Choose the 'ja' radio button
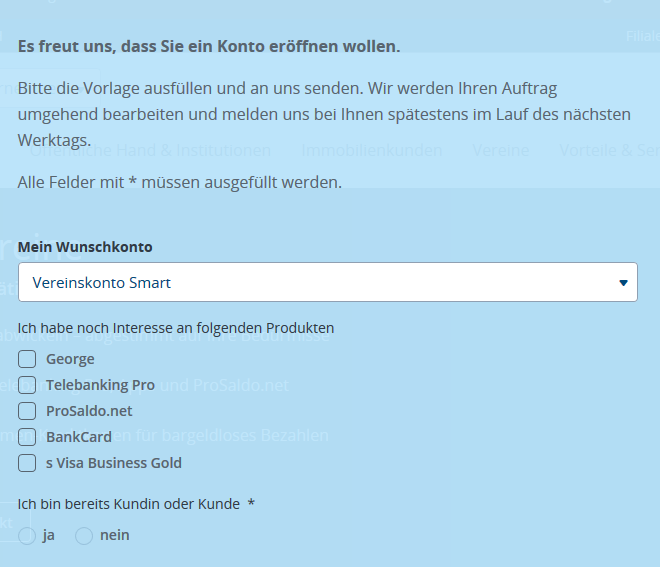 (27, 536)
